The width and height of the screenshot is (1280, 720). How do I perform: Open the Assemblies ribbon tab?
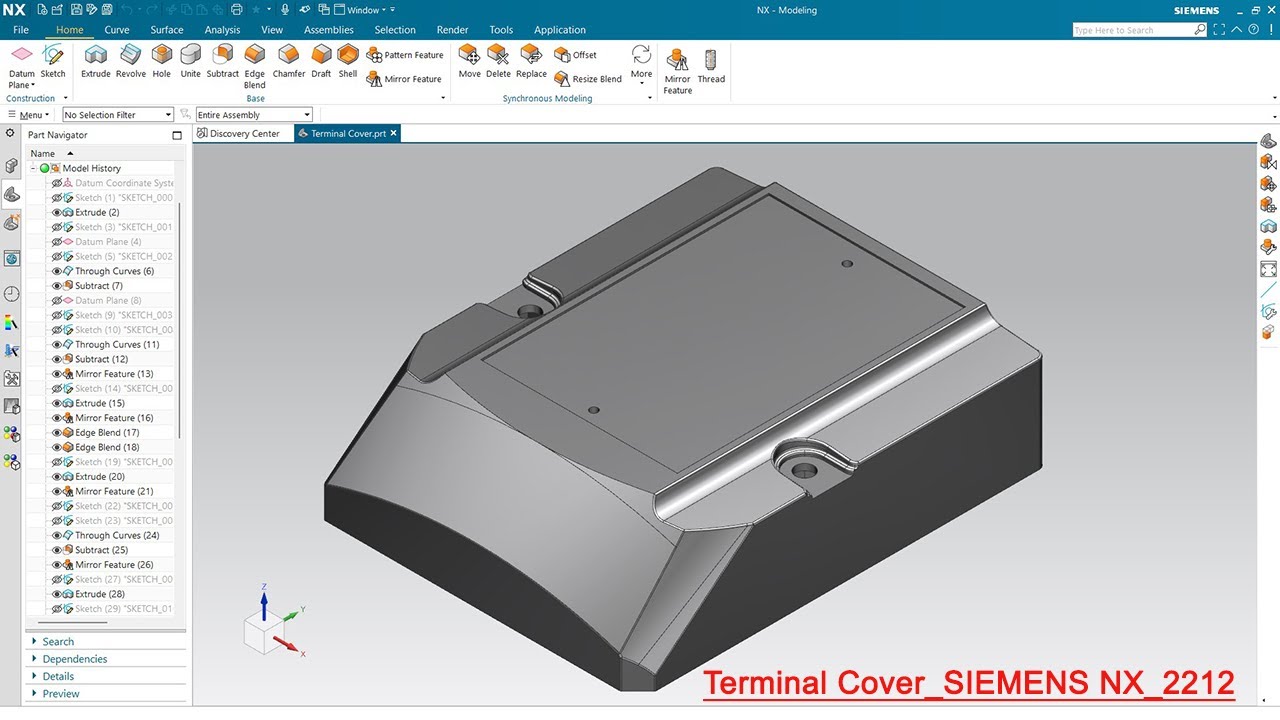329,30
